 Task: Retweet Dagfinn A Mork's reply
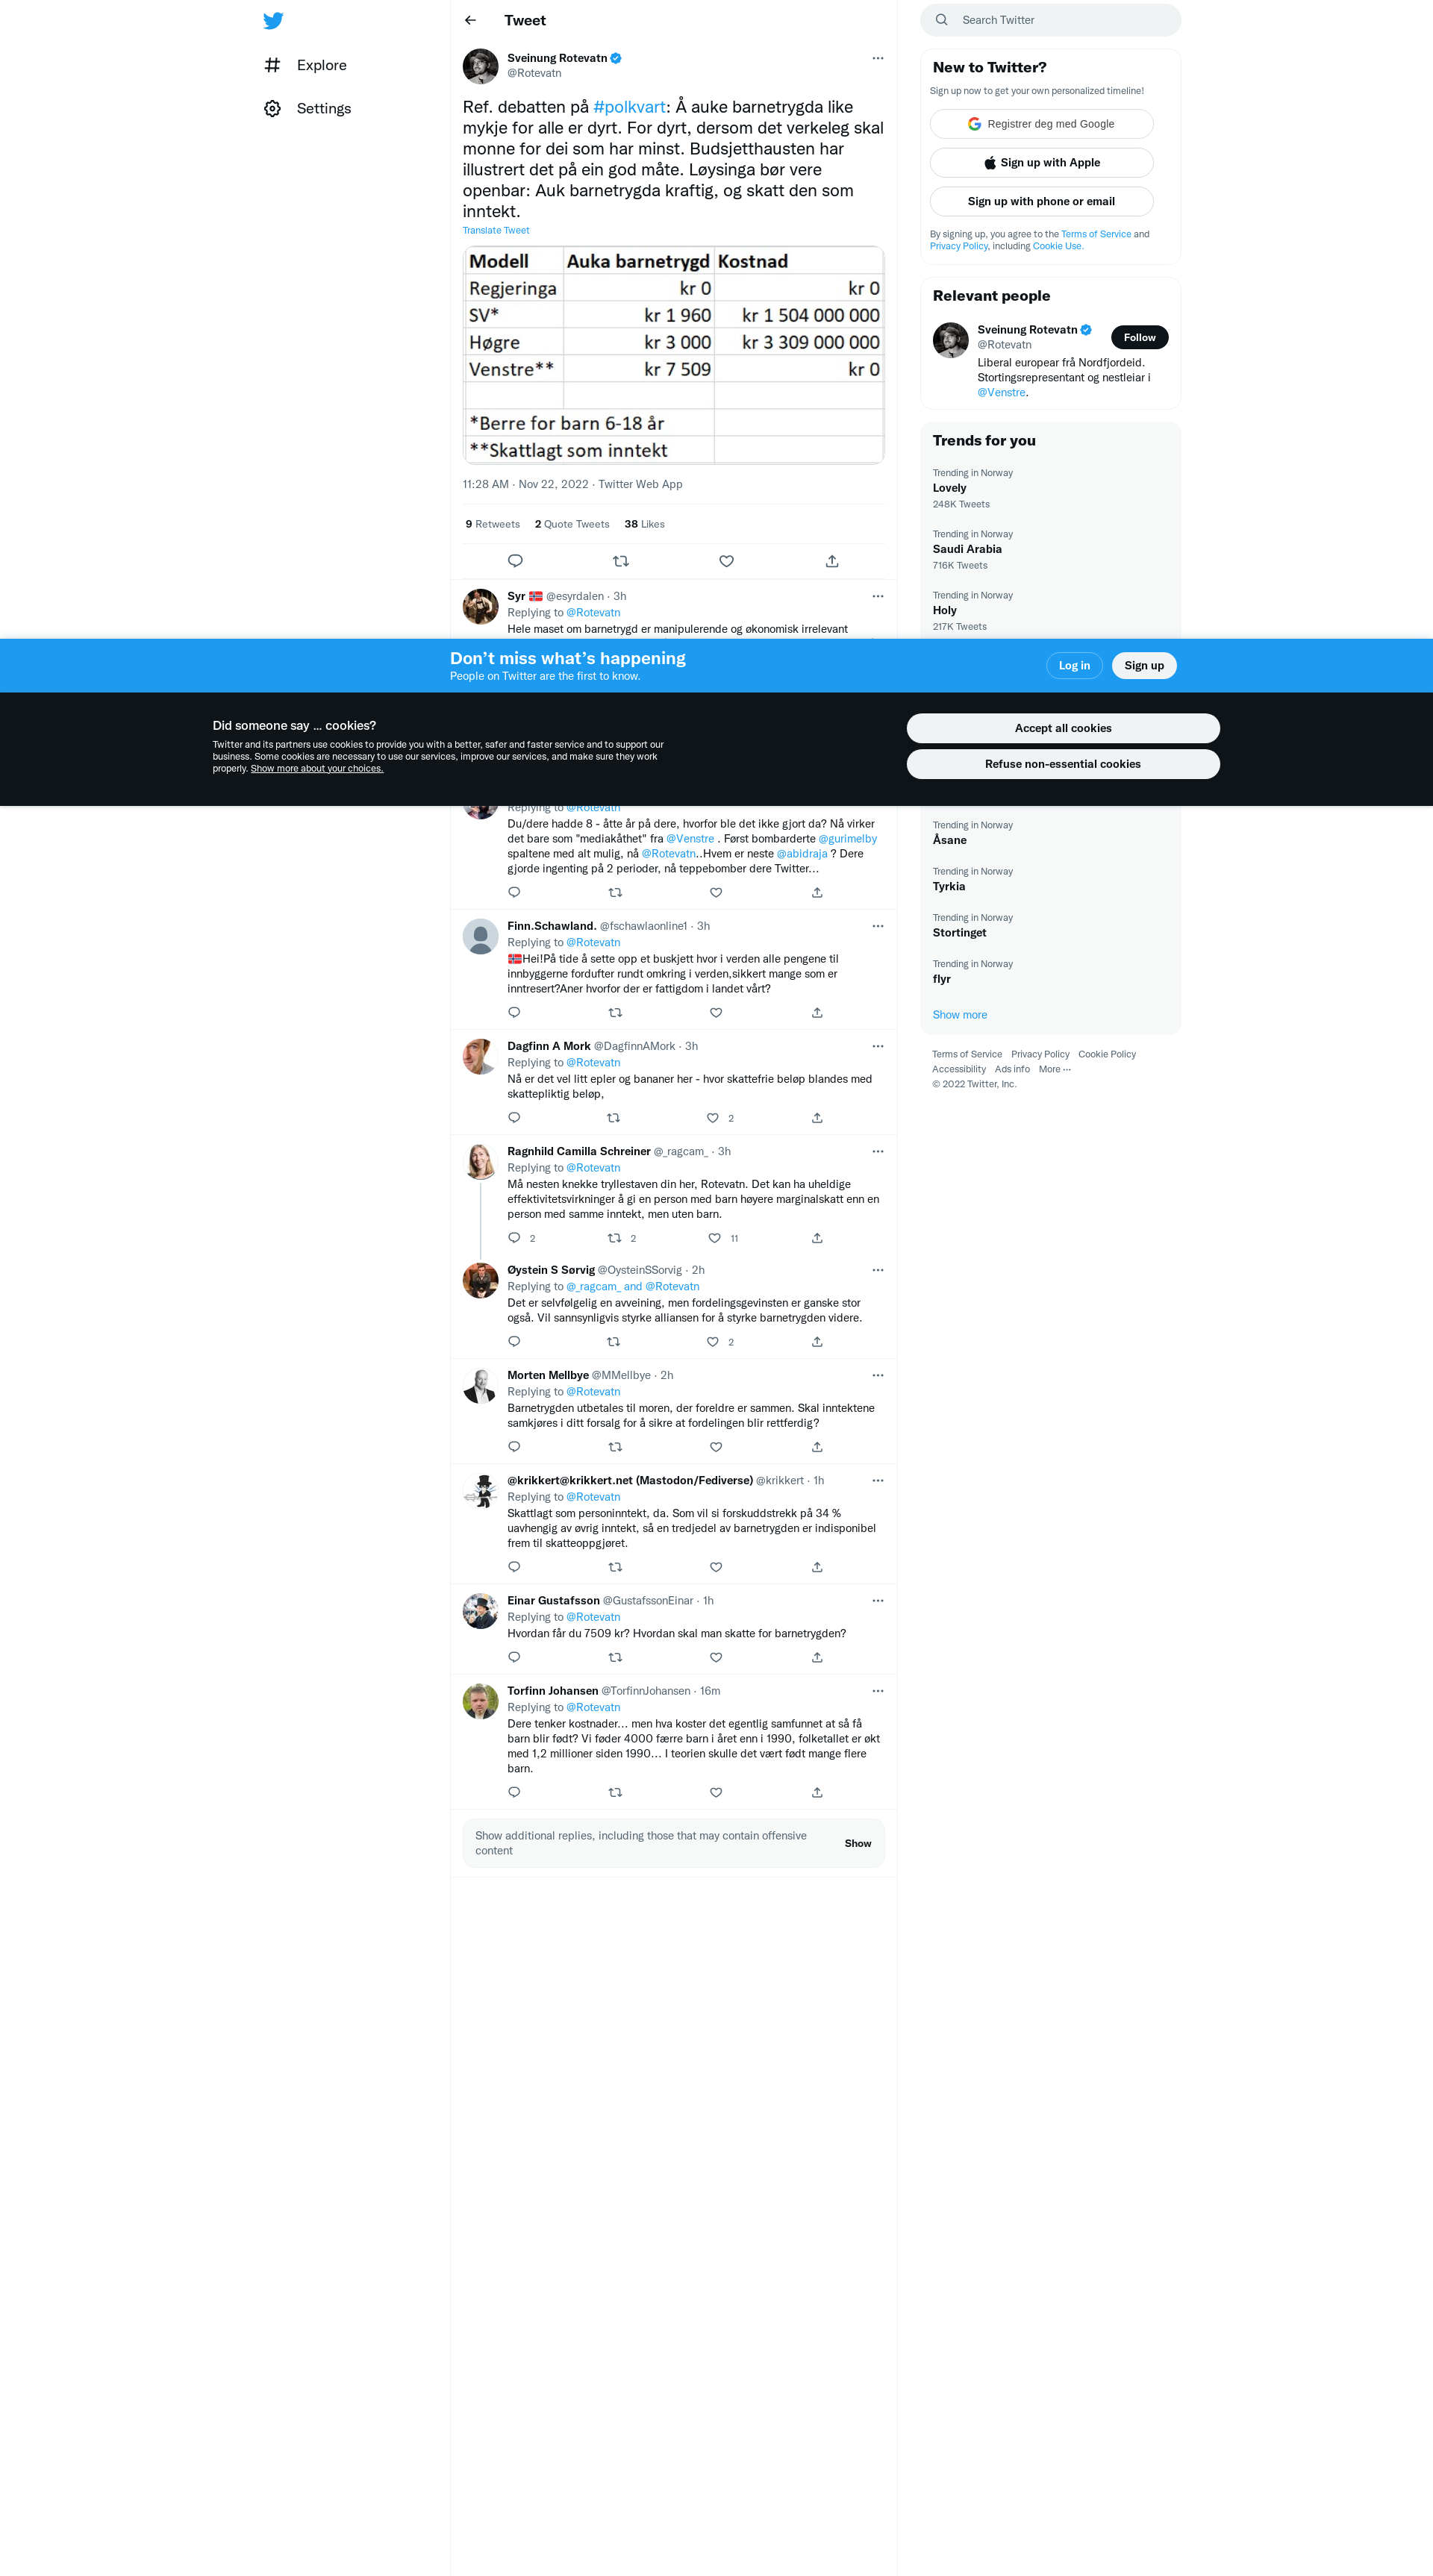[x=613, y=1118]
